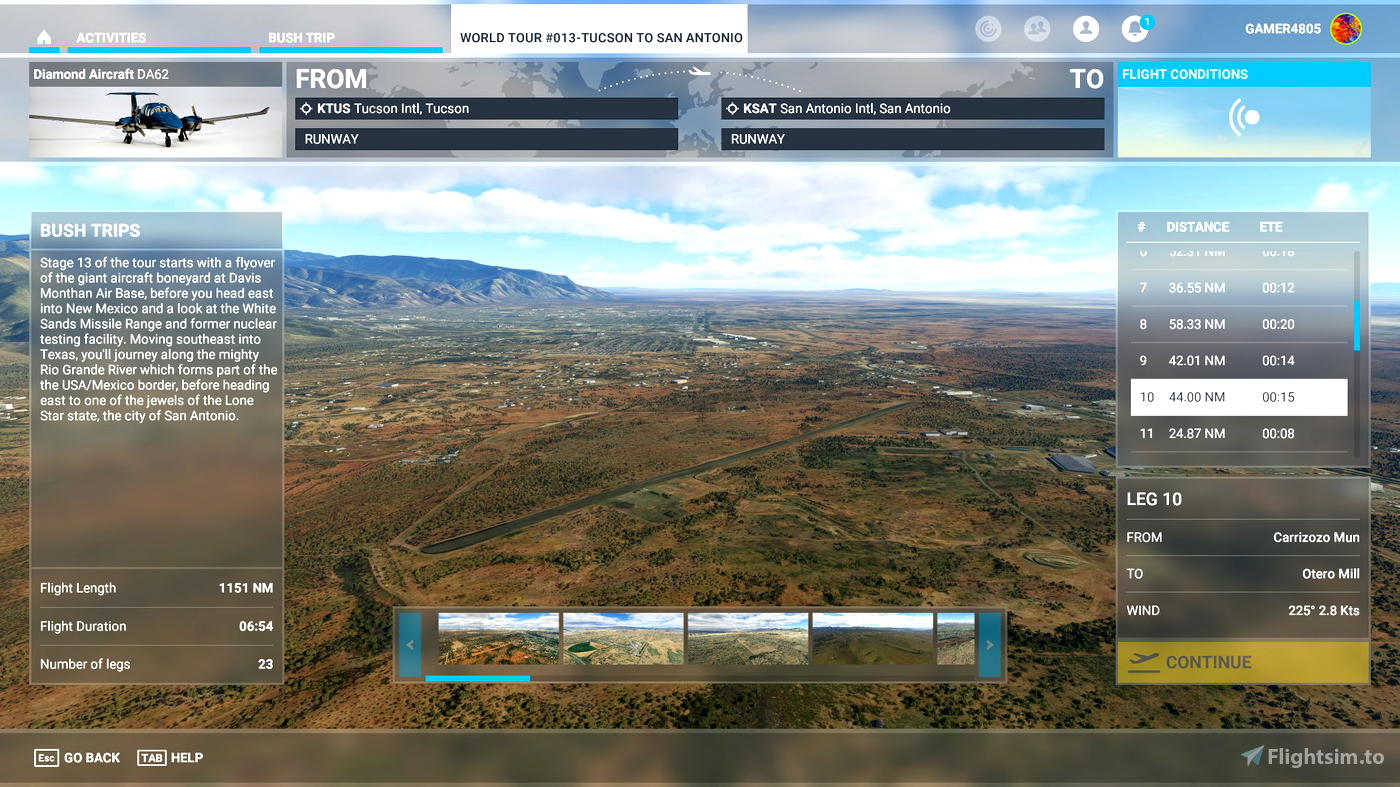
Task: Open the GAMER4805 profile avatar
Action: [1346, 29]
